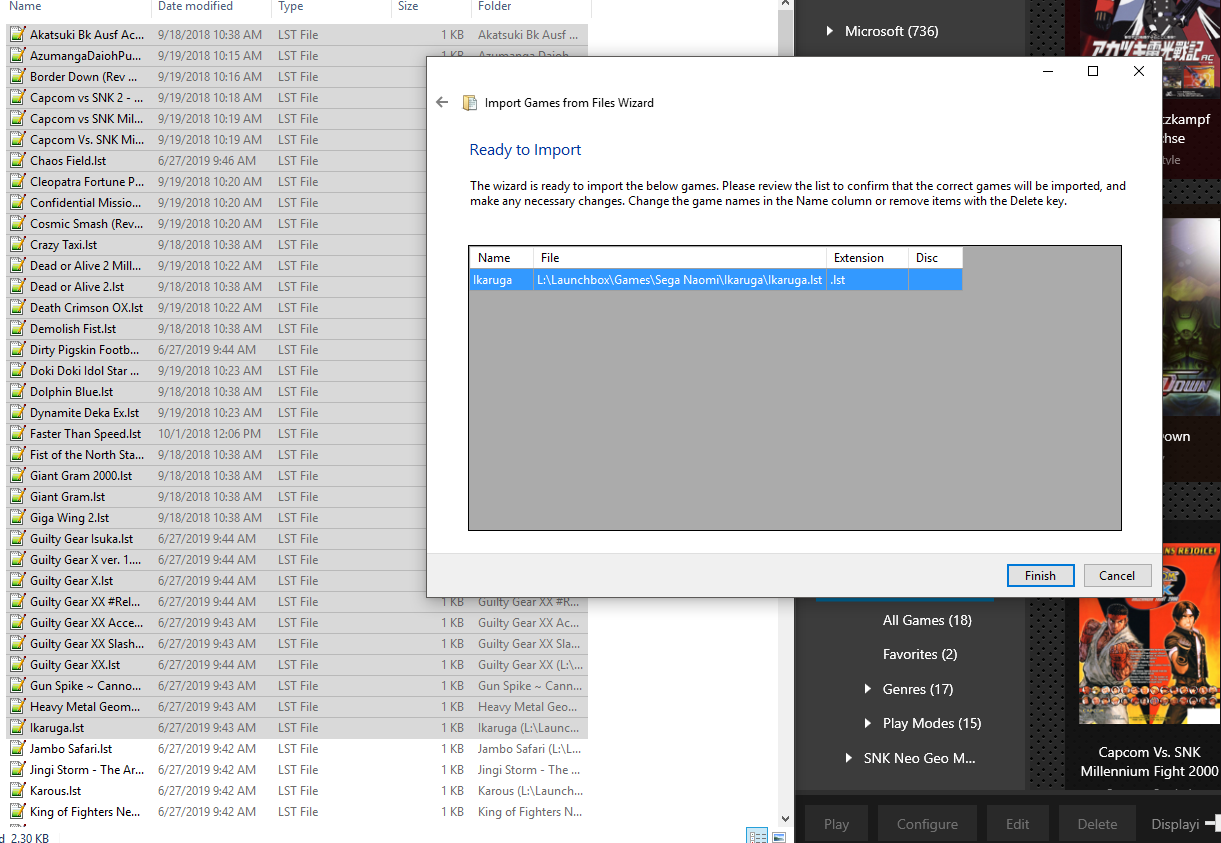Select the Chaos Field.lst file icon

pos(17,160)
